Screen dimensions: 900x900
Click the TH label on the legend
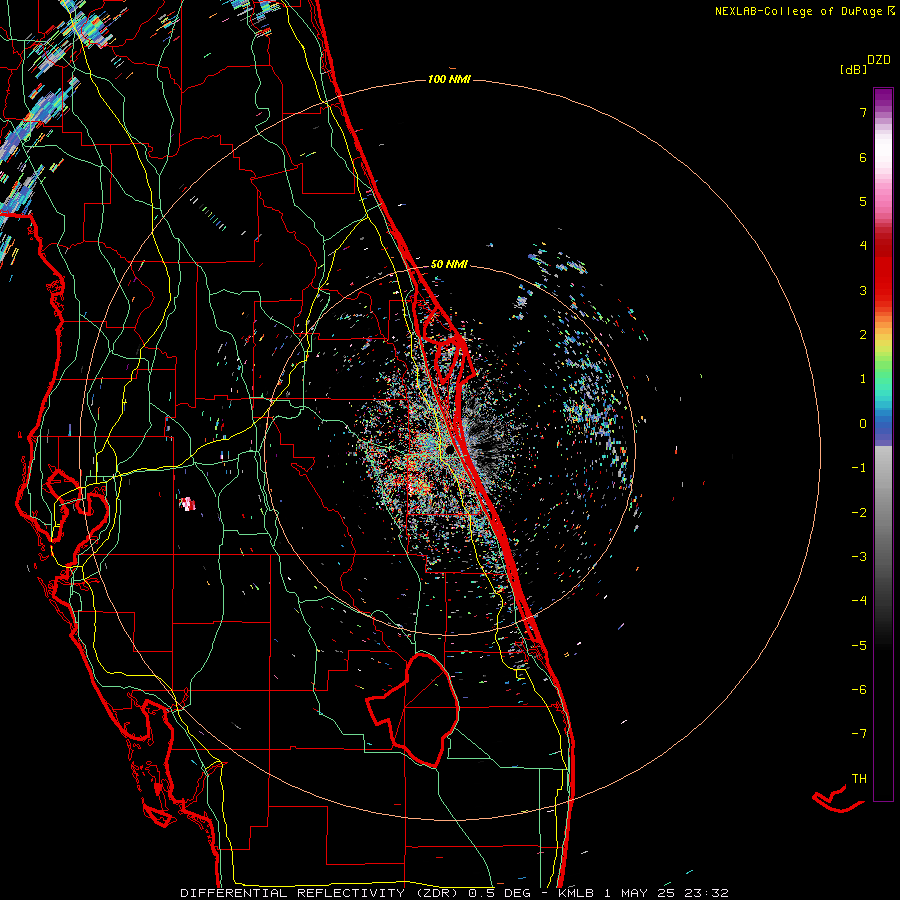tap(859, 778)
